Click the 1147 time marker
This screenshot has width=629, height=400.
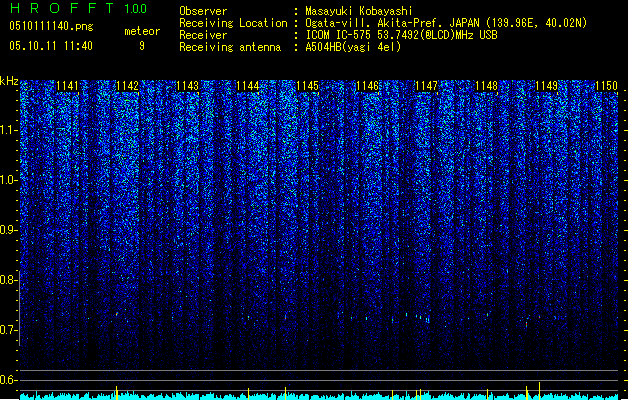coord(426,86)
